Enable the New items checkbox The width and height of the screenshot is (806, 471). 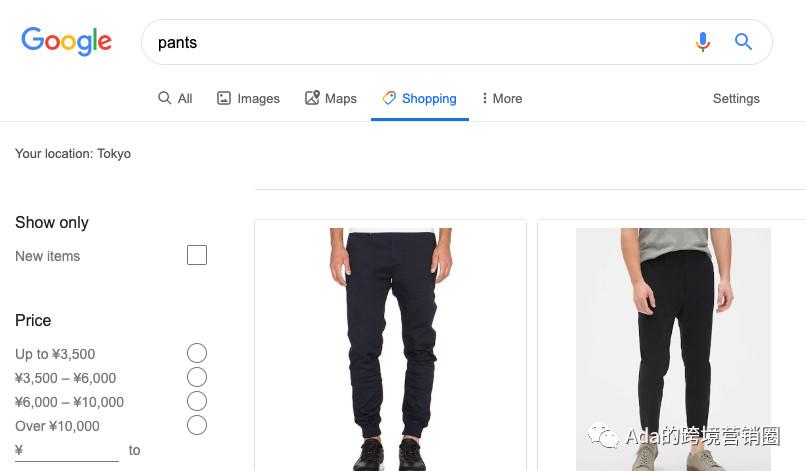tap(197, 255)
